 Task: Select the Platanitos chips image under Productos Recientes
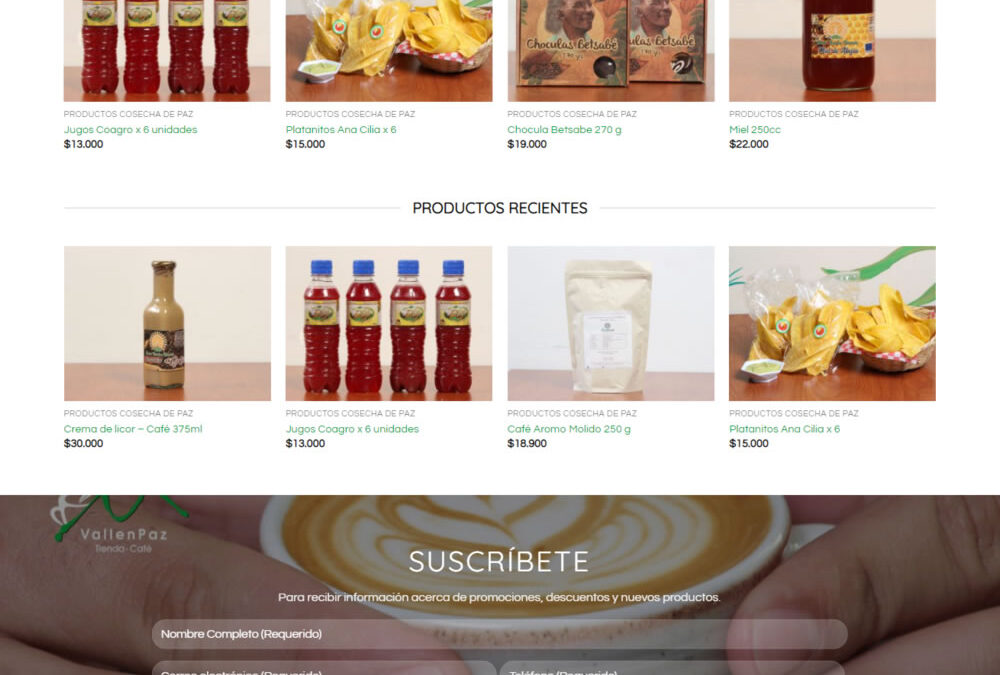[832, 323]
